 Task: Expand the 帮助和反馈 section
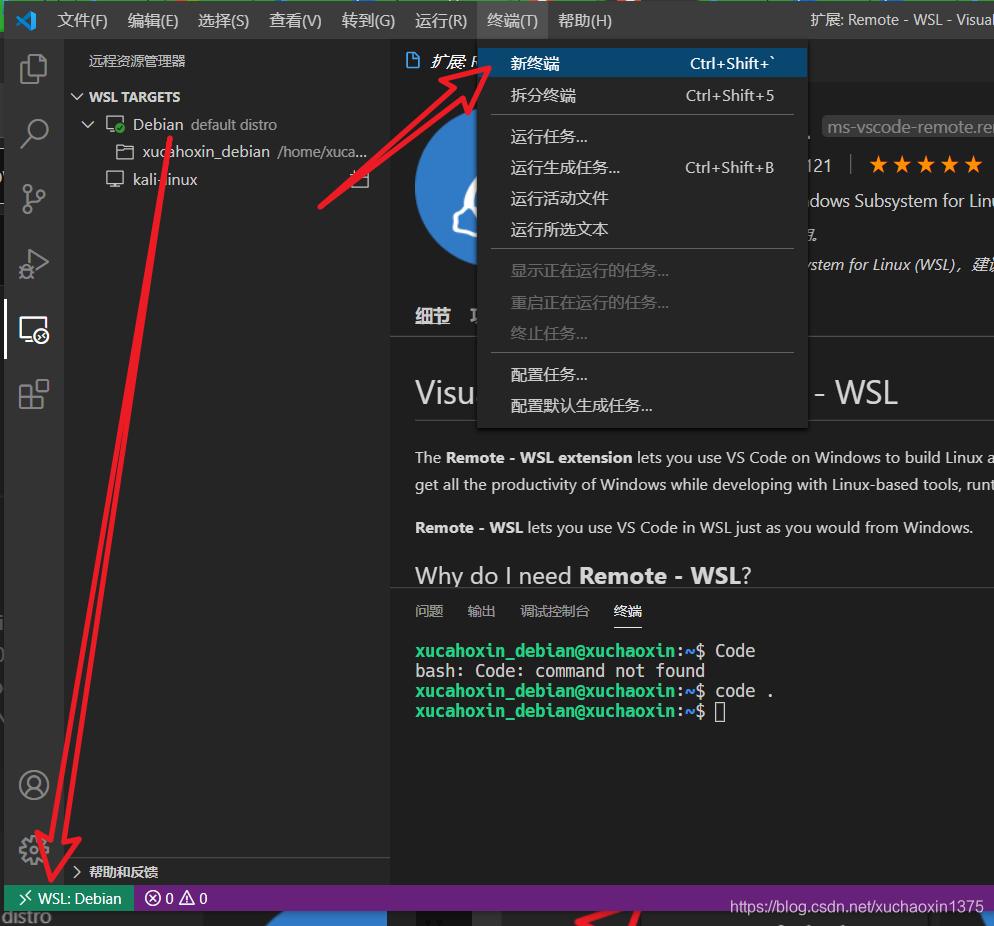77,872
